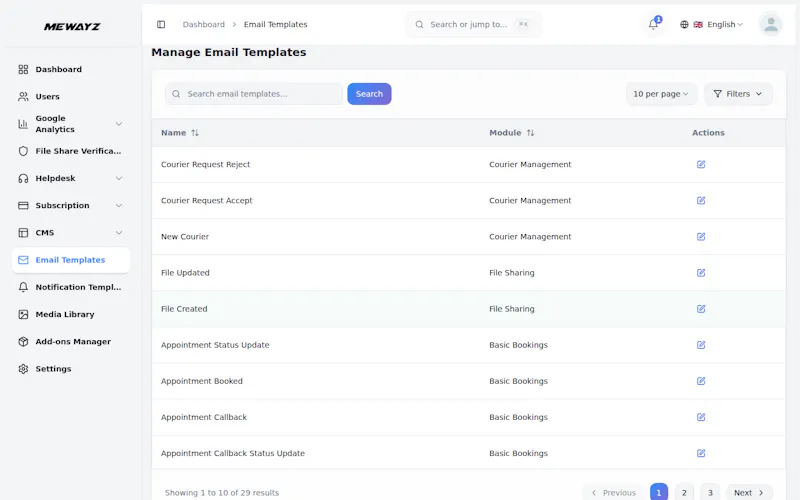The width and height of the screenshot is (800, 500).
Task: Click the blue Search button
Action: point(369,94)
